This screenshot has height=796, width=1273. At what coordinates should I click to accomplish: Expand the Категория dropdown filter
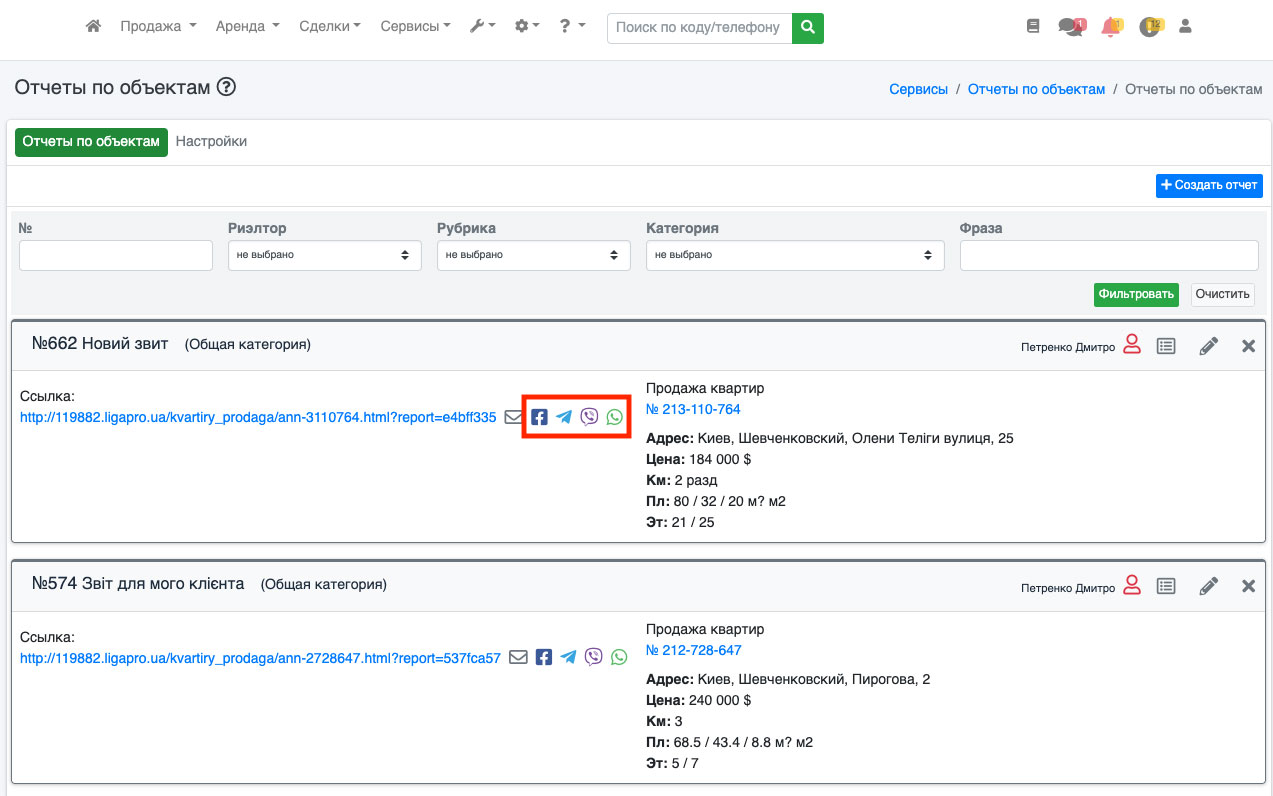pyautogui.click(x=795, y=255)
